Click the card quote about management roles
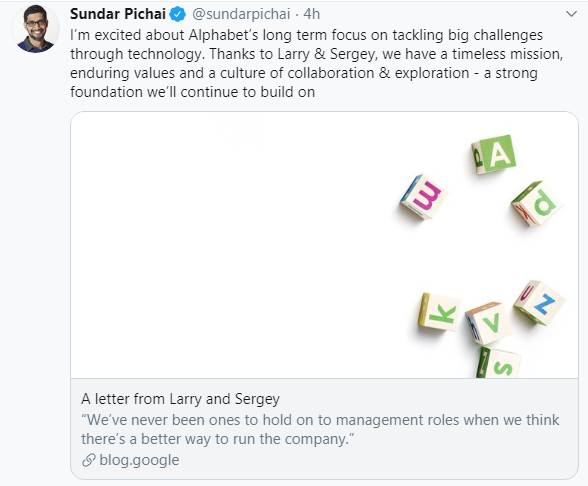The image size is (588, 486). 320,429
